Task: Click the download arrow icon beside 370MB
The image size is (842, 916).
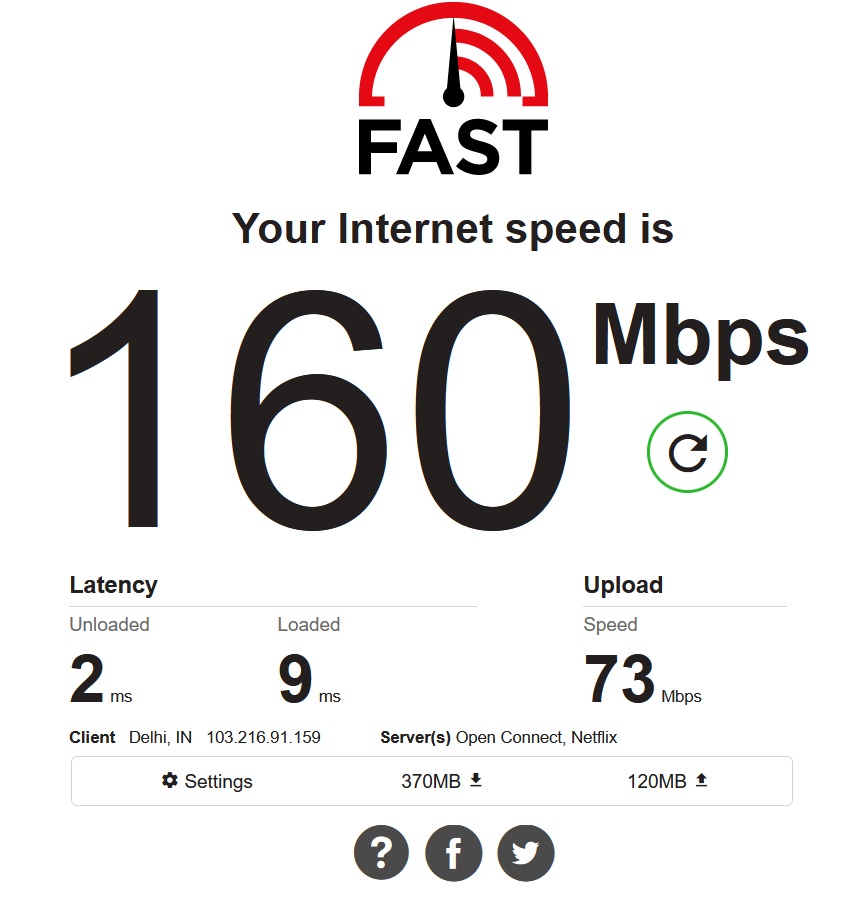Action: point(476,780)
